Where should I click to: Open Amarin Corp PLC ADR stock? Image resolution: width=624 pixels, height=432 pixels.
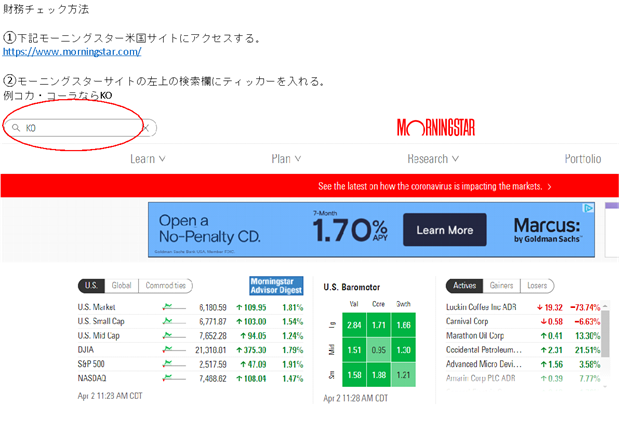[x=480, y=378]
